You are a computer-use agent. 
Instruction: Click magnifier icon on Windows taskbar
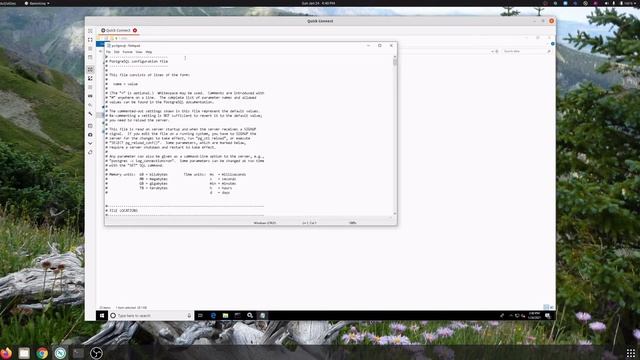(250, 316)
